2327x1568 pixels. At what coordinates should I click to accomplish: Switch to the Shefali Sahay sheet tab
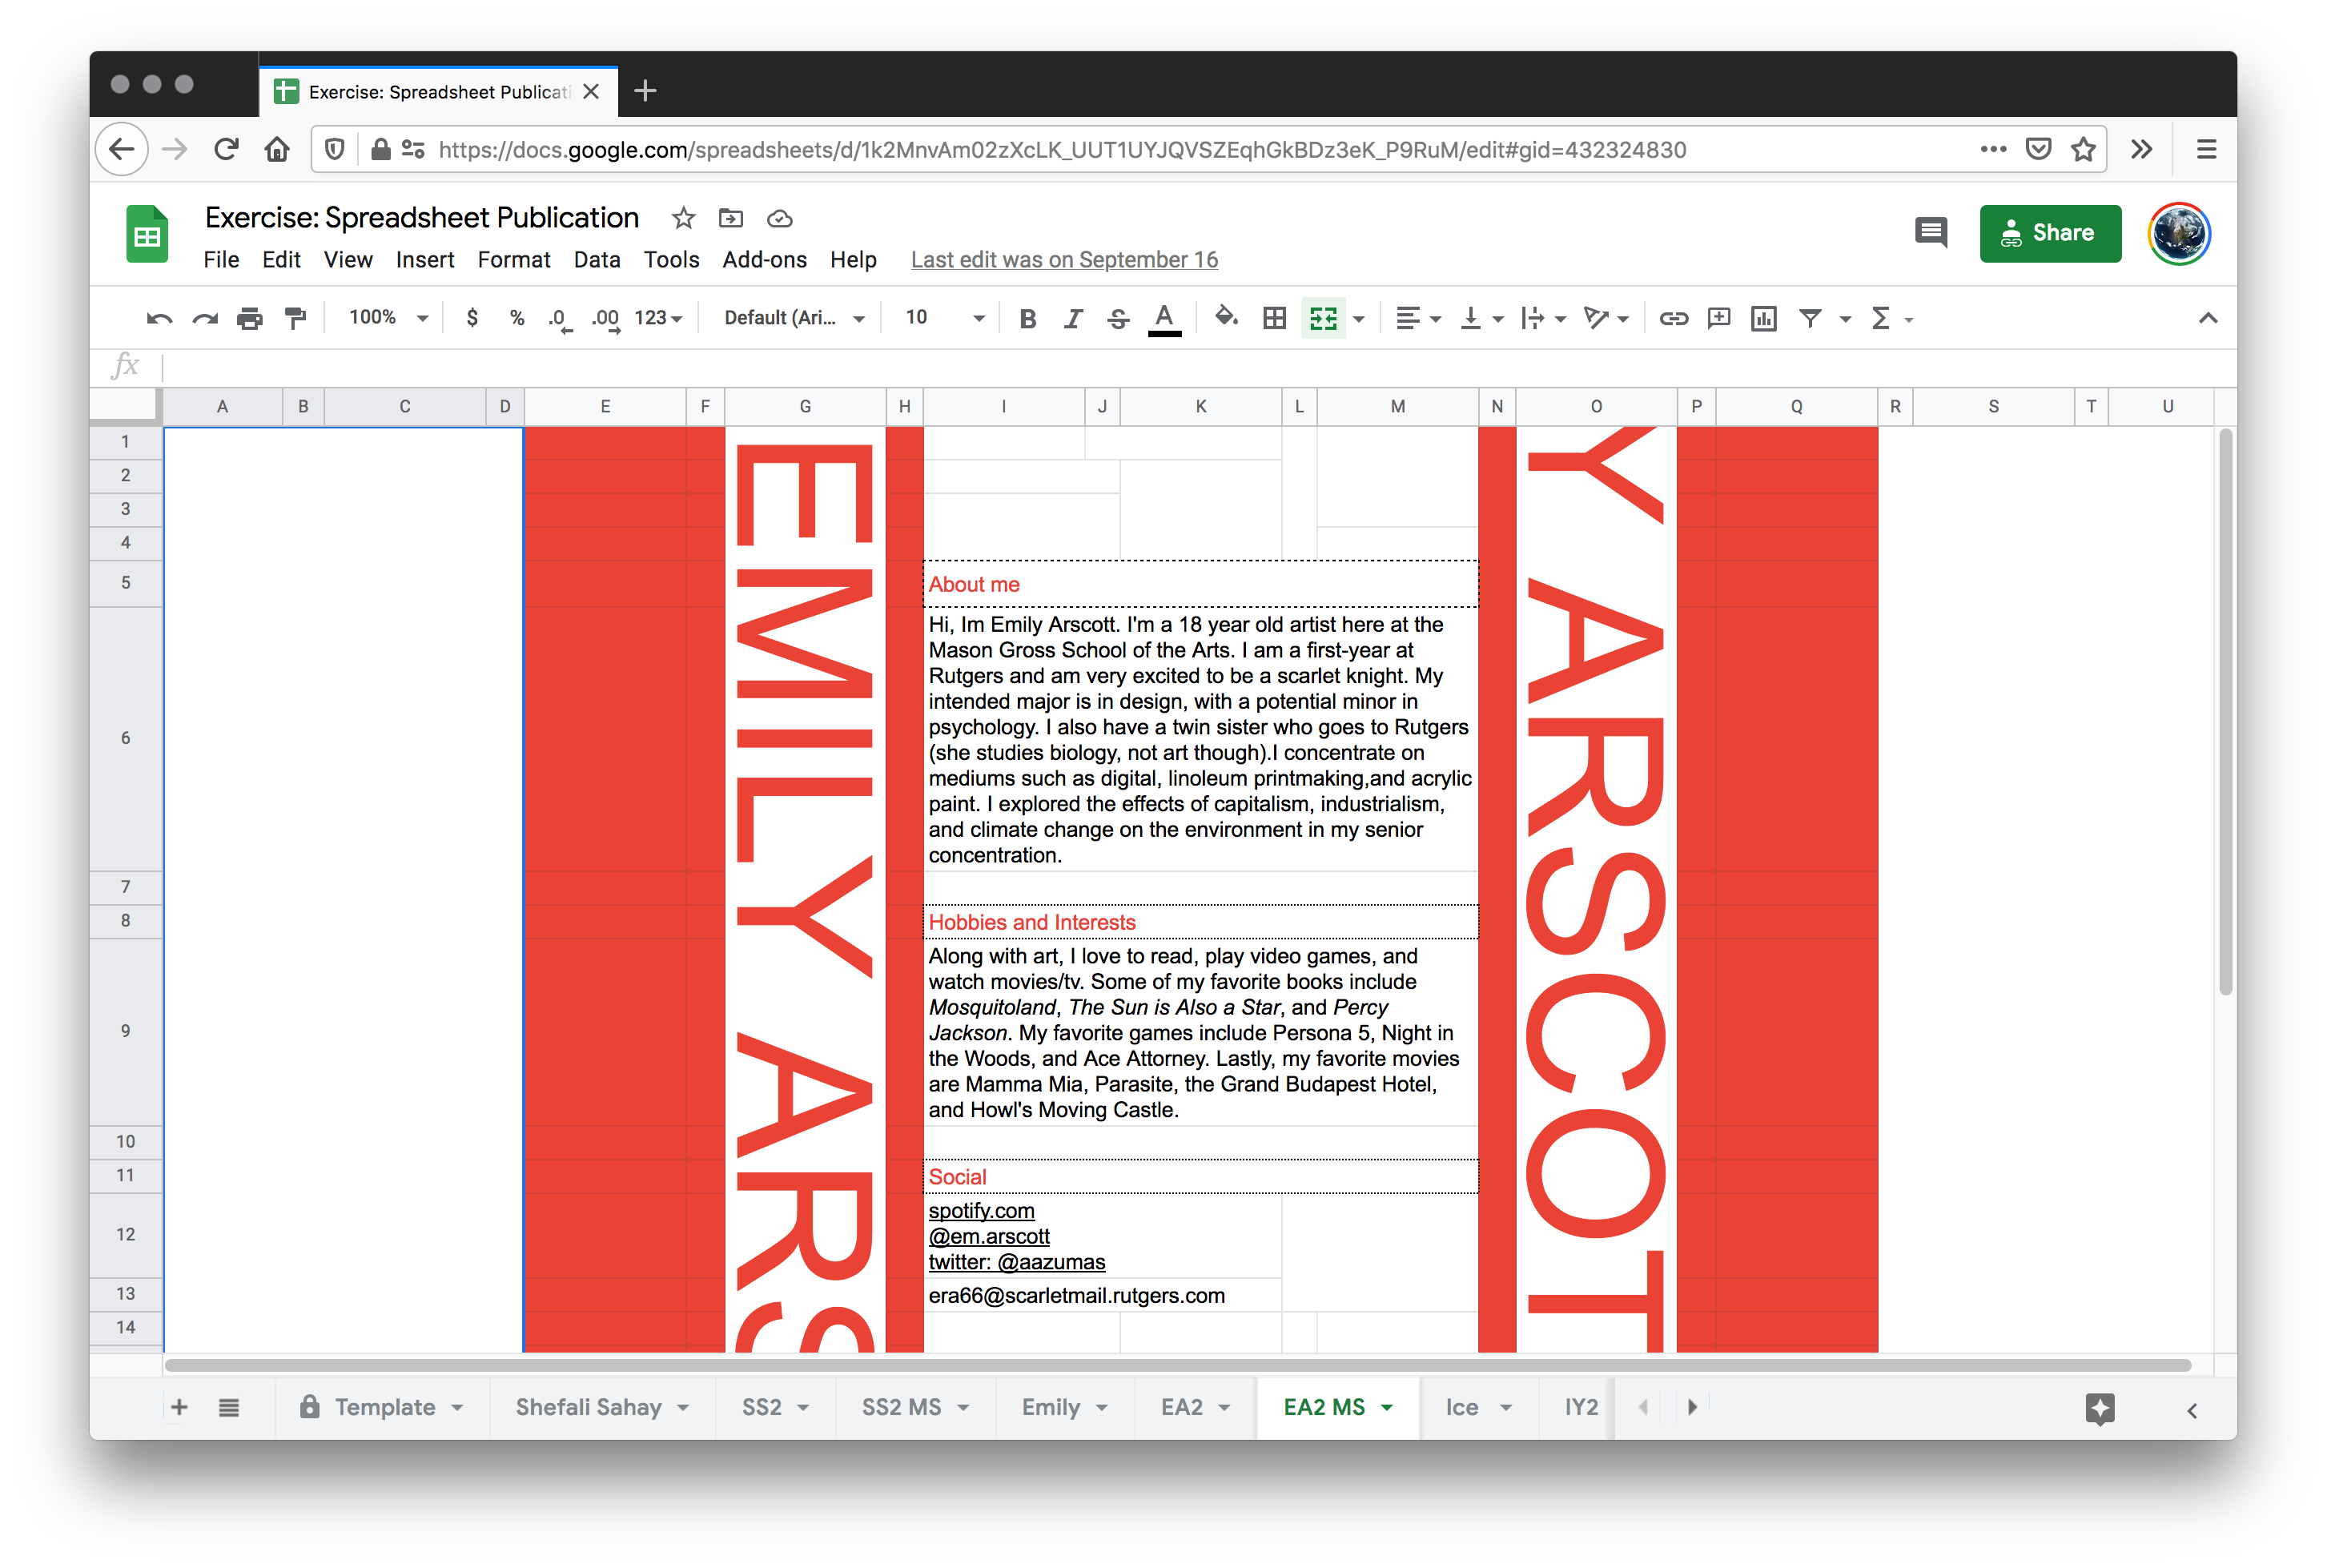[x=602, y=1407]
